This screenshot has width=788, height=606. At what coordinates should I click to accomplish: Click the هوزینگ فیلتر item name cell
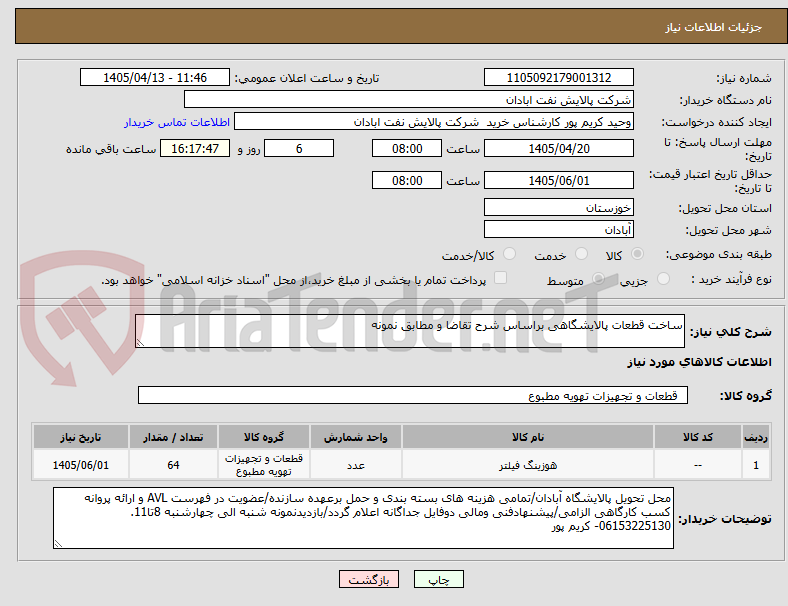[528, 465]
